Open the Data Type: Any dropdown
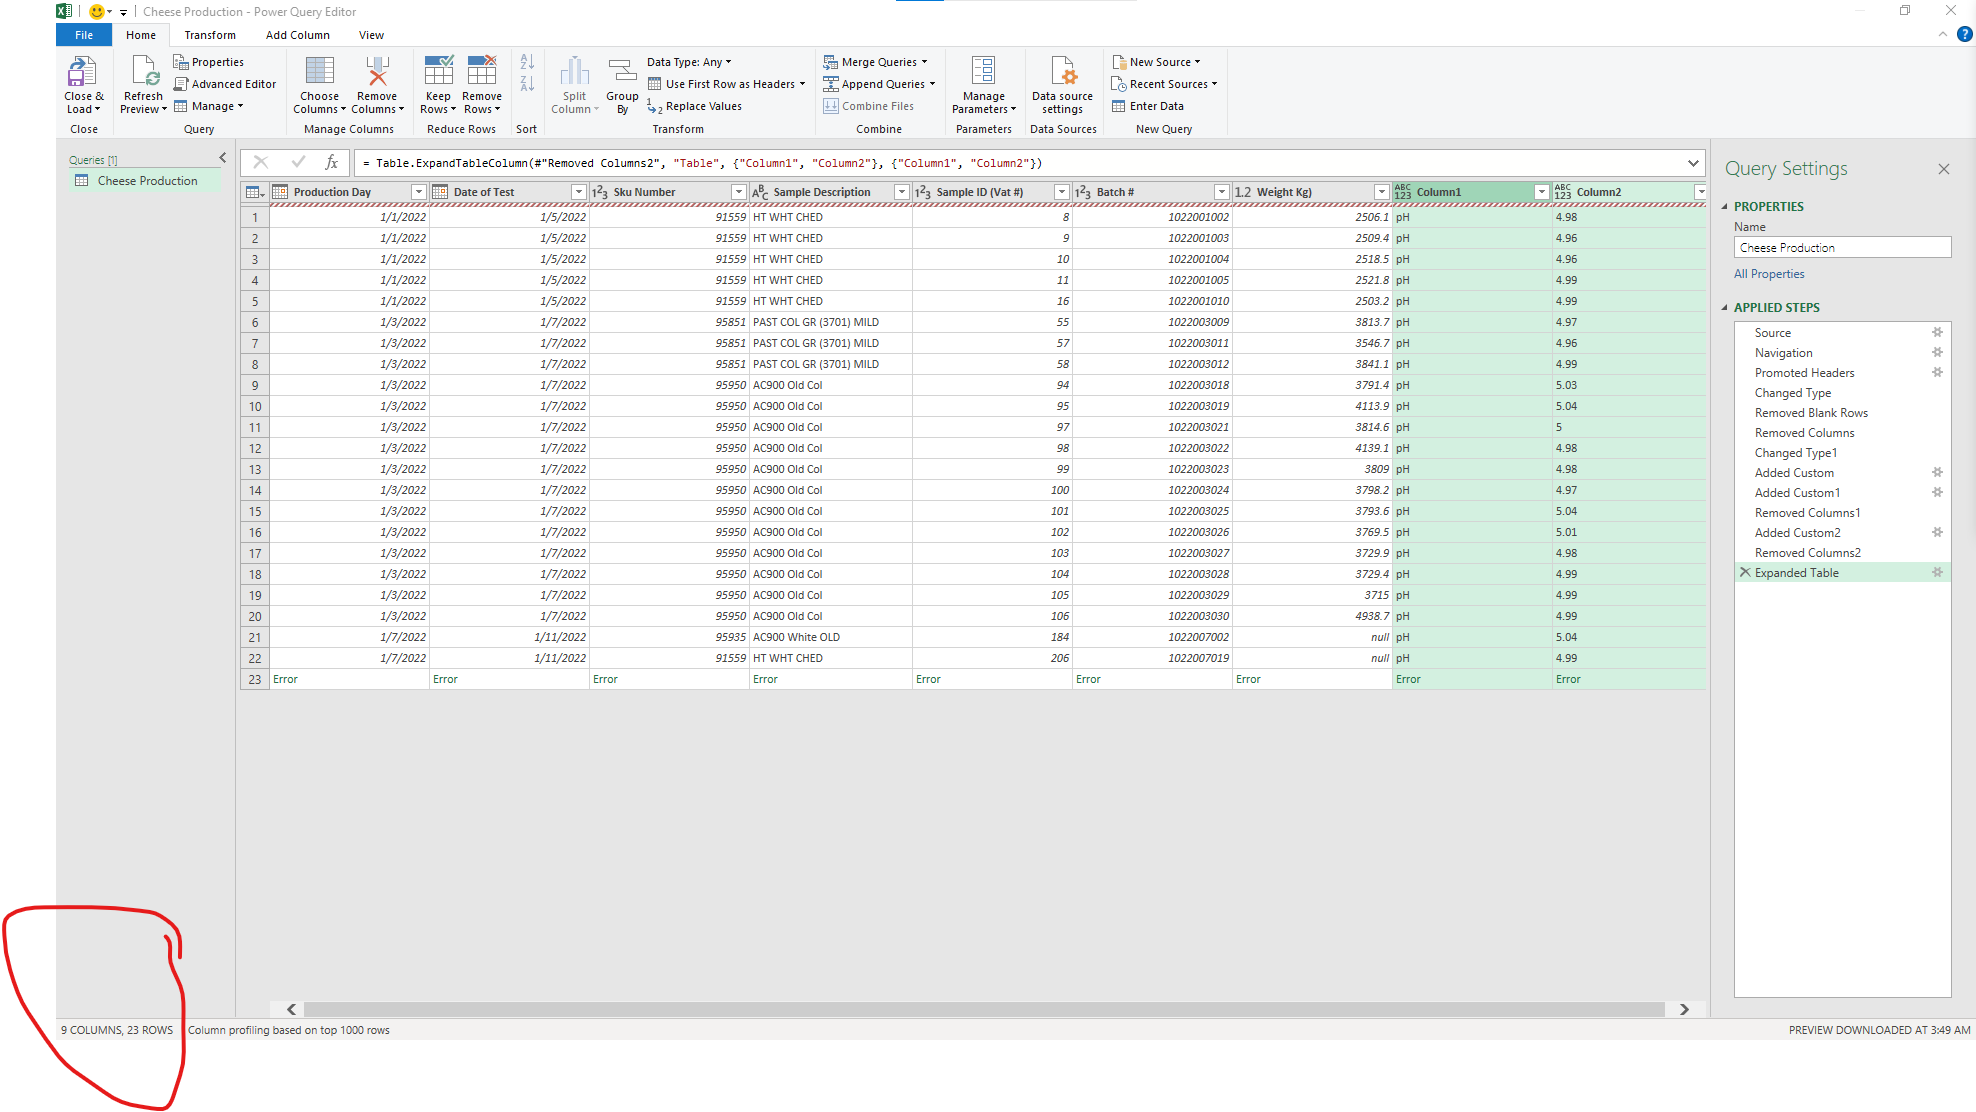This screenshot has height=1112, width=1976. (x=689, y=61)
